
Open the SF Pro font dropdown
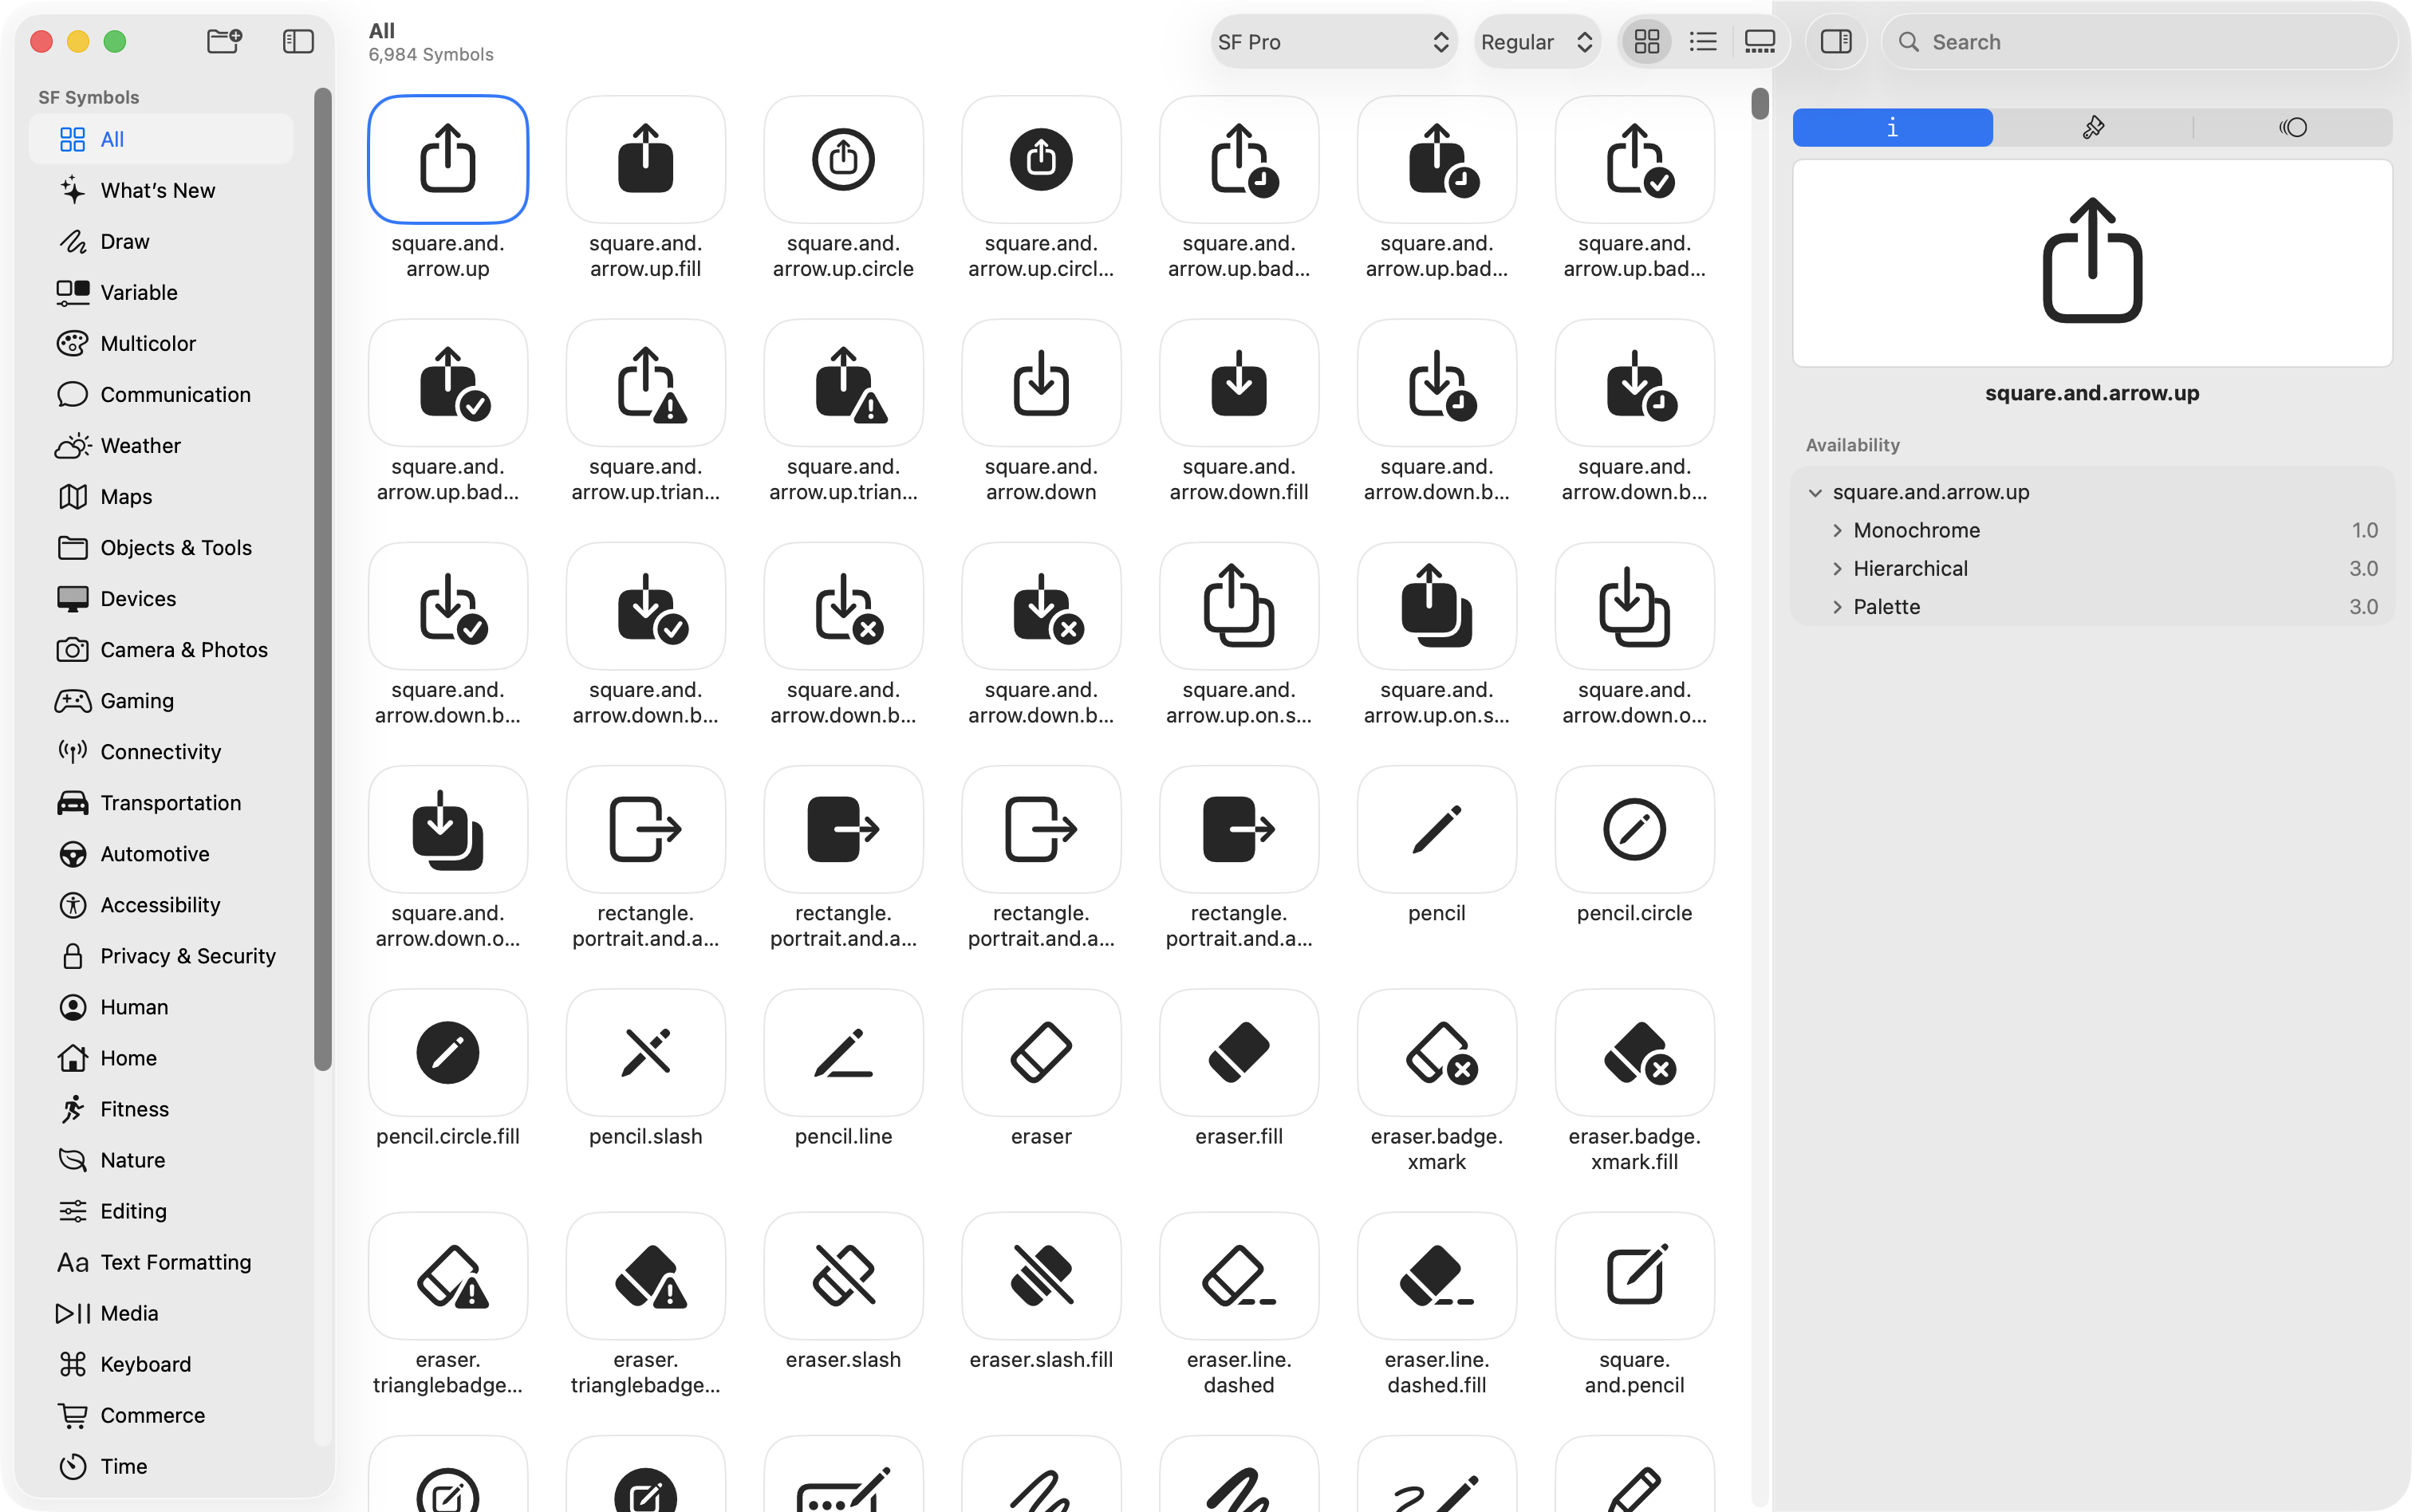(x=1333, y=41)
